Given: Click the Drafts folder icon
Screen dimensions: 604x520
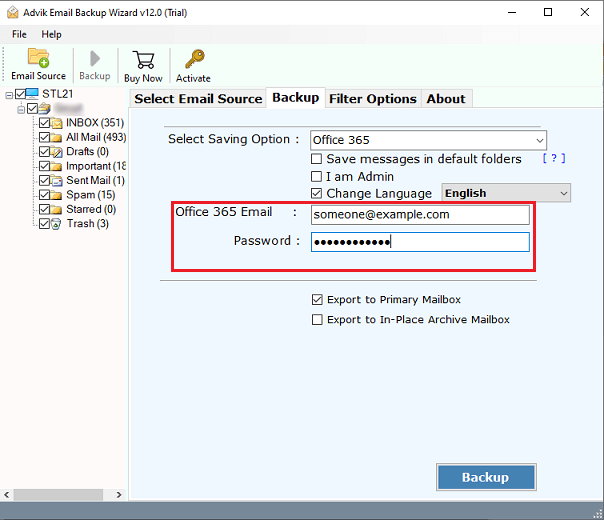Looking at the screenshot, I should [x=56, y=152].
